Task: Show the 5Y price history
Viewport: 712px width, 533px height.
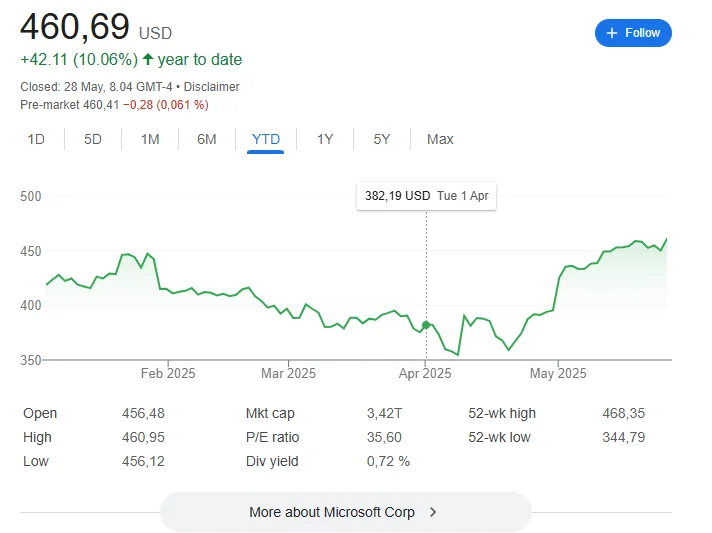Action: pyautogui.click(x=382, y=139)
